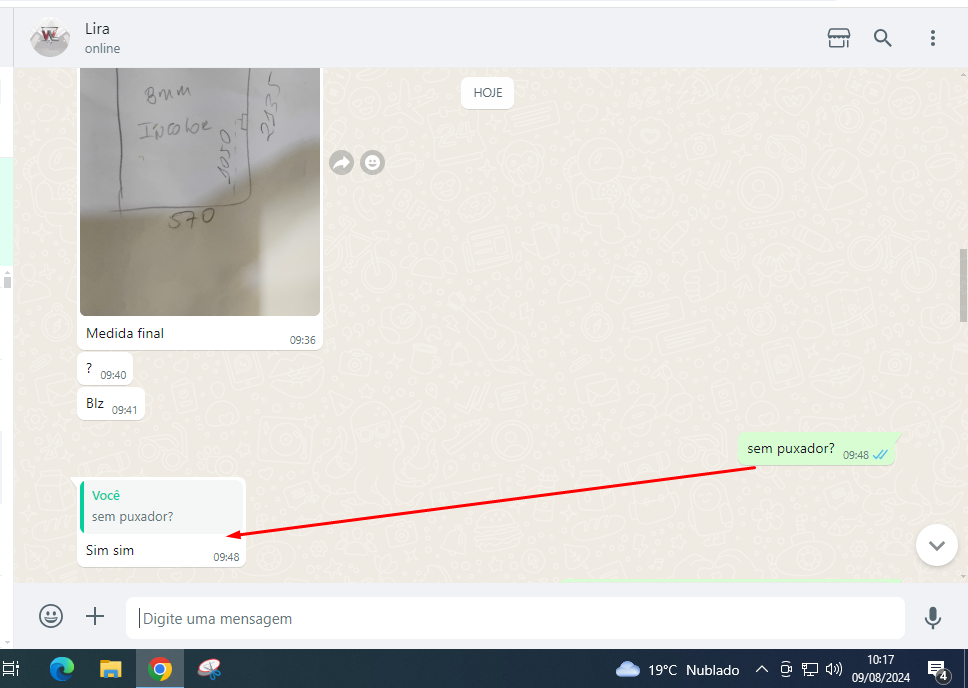
Task: Click the sent 'sem puxador?' message bubble
Action: [x=816, y=449]
